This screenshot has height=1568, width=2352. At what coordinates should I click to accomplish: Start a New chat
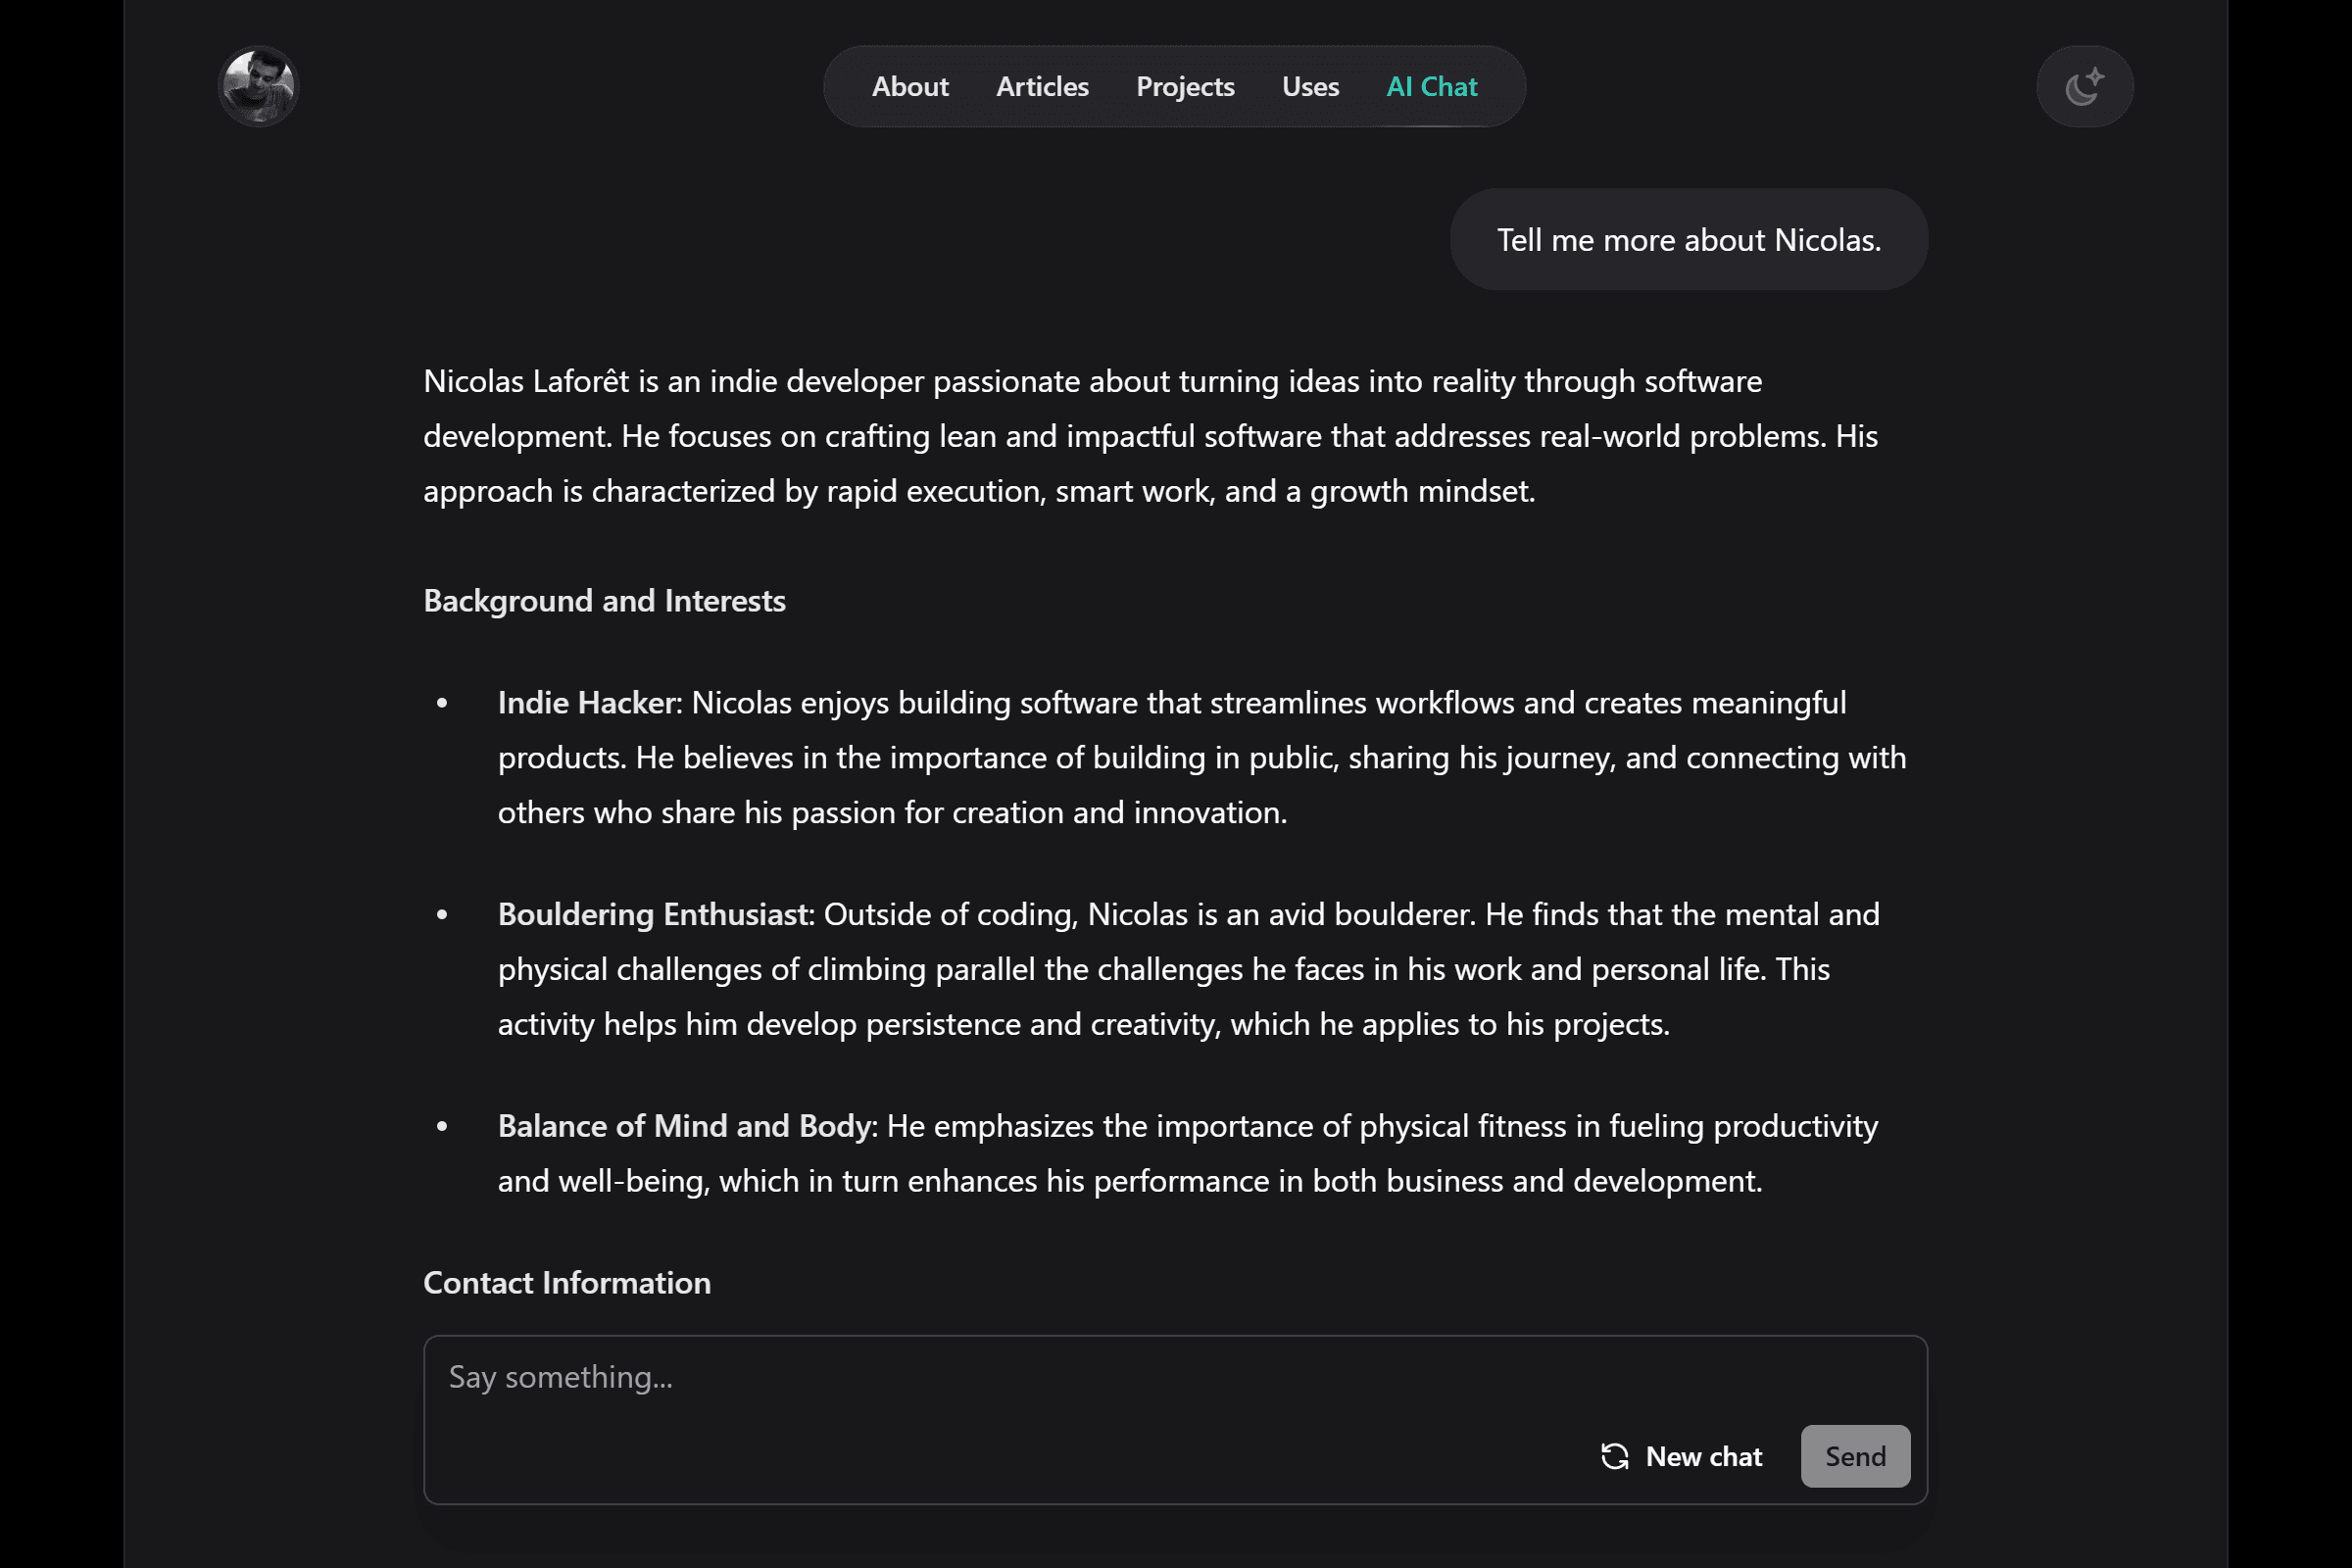pyautogui.click(x=1703, y=1456)
